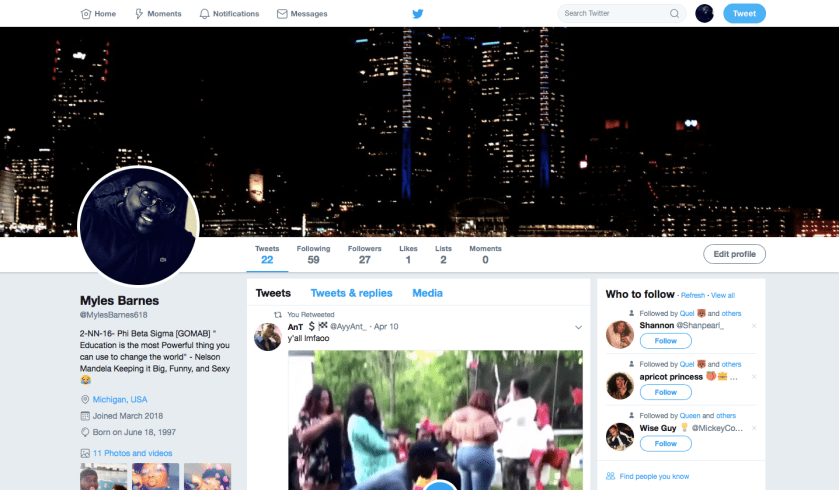Image resolution: width=839 pixels, height=490 pixels.
Task: Open Home from the top navigation
Action: coord(98,14)
